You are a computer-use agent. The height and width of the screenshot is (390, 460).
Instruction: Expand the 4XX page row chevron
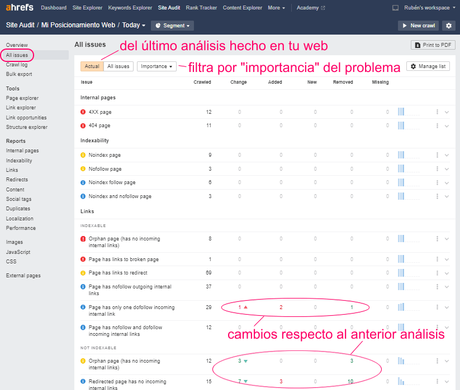tap(447, 112)
